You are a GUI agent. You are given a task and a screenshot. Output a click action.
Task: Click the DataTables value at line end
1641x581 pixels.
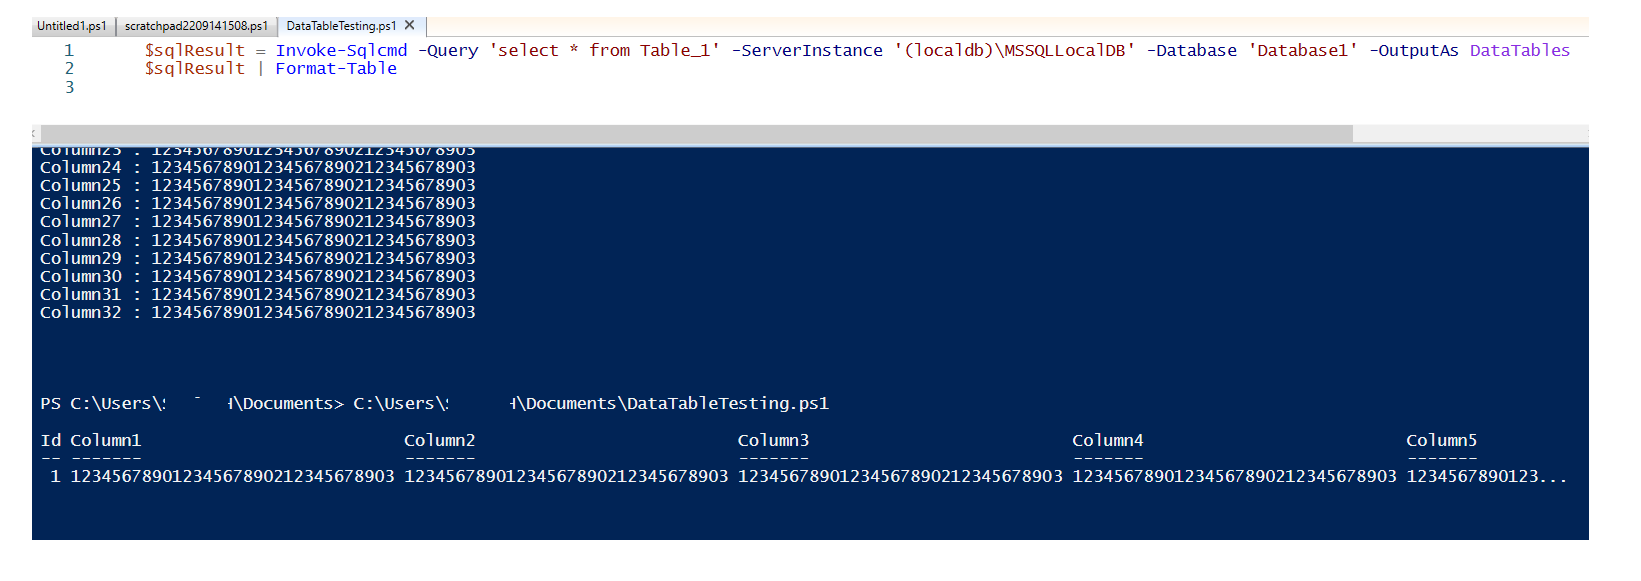[x=1519, y=50]
